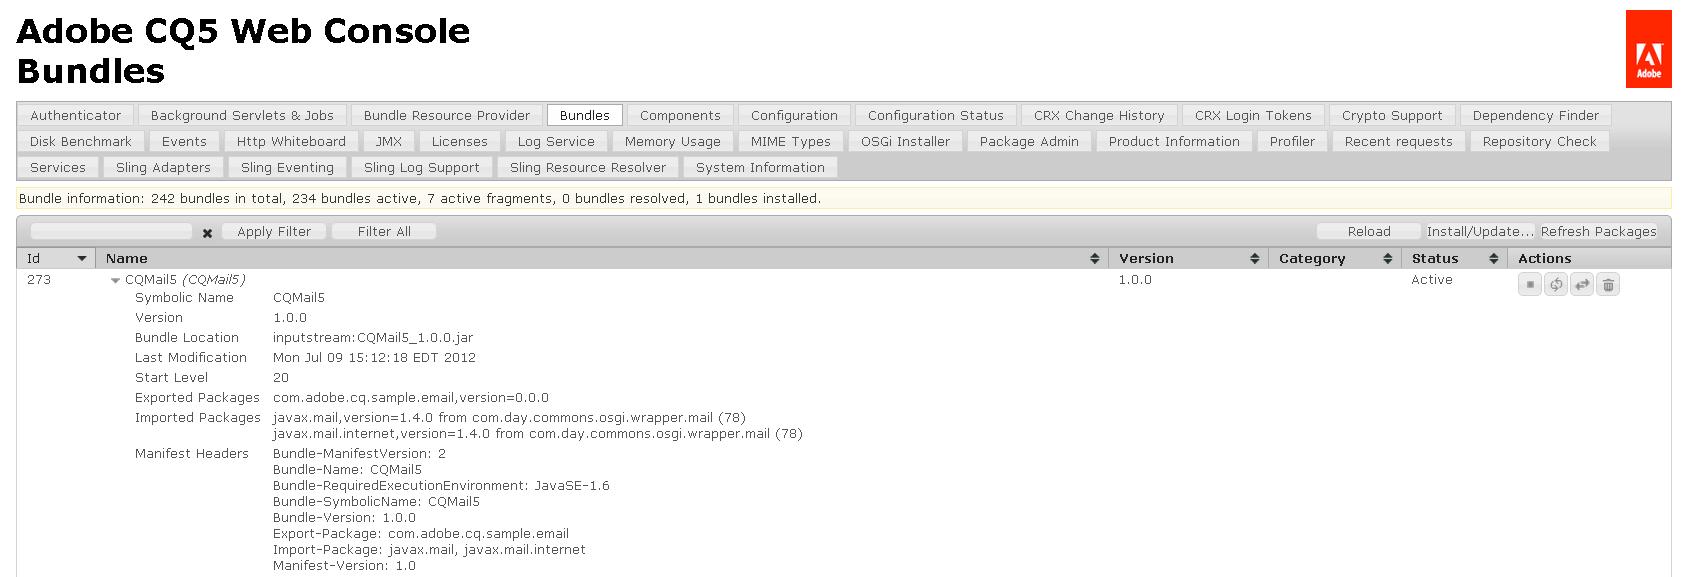Image resolution: width=1684 pixels, height=577 pixels.
Task: Select the Bundles tab
Action: click(585, 115)
